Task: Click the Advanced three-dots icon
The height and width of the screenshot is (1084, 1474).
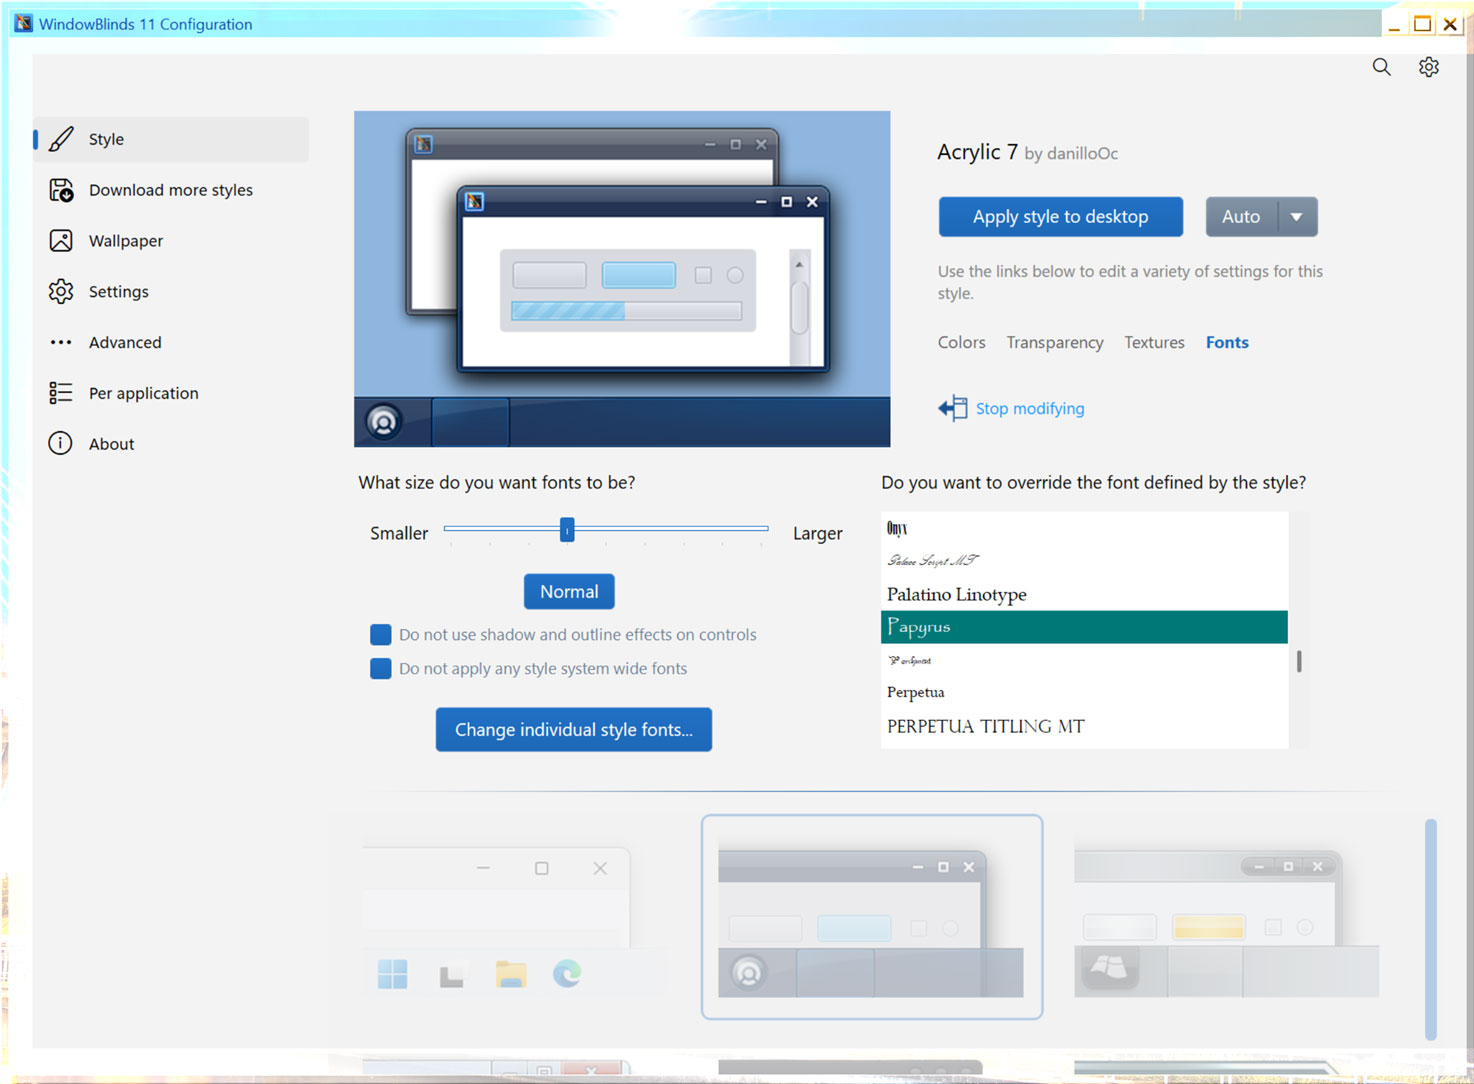Action: [x=61, y=342]
